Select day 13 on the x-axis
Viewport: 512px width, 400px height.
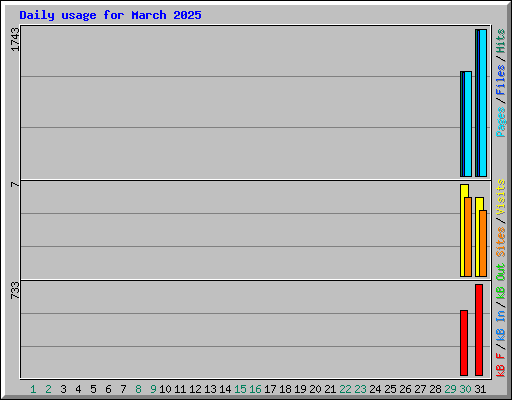[x=210, y=389]
